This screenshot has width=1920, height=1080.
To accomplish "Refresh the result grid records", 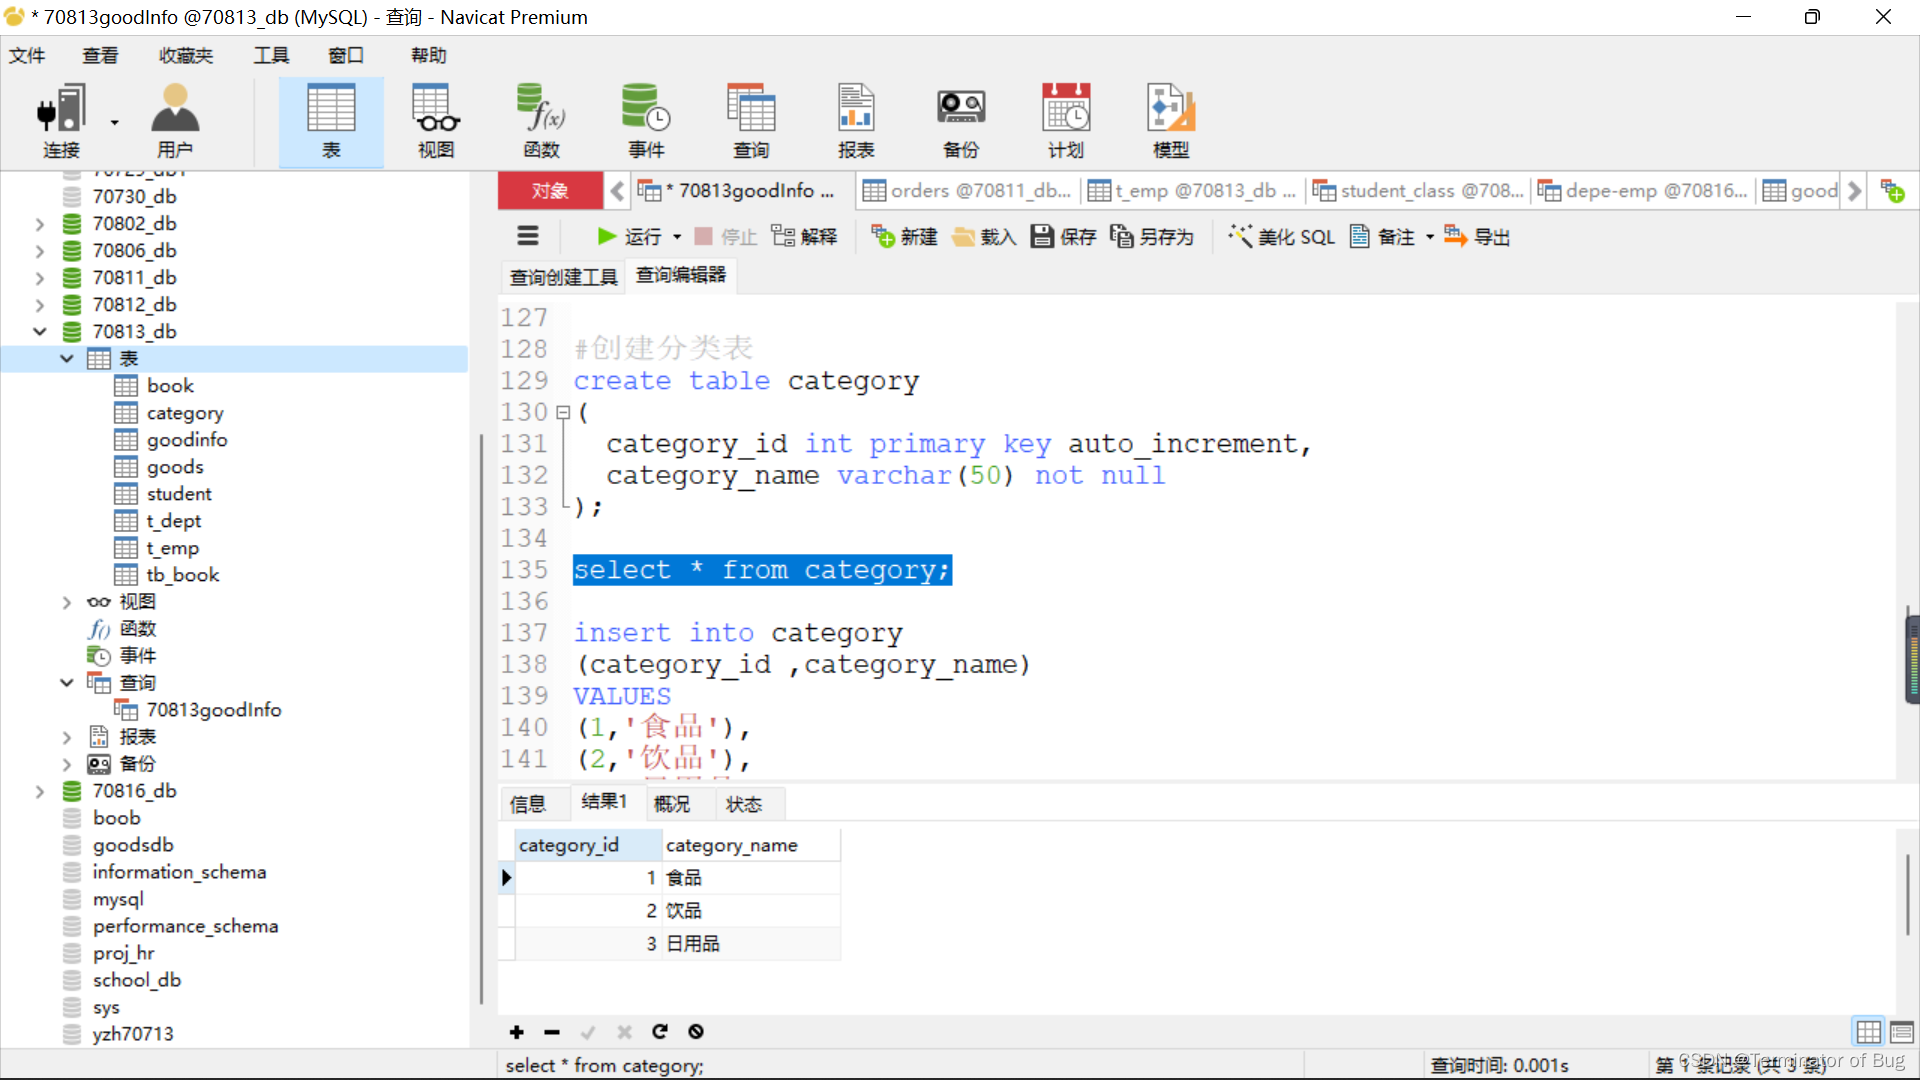I will point(660,1032).
